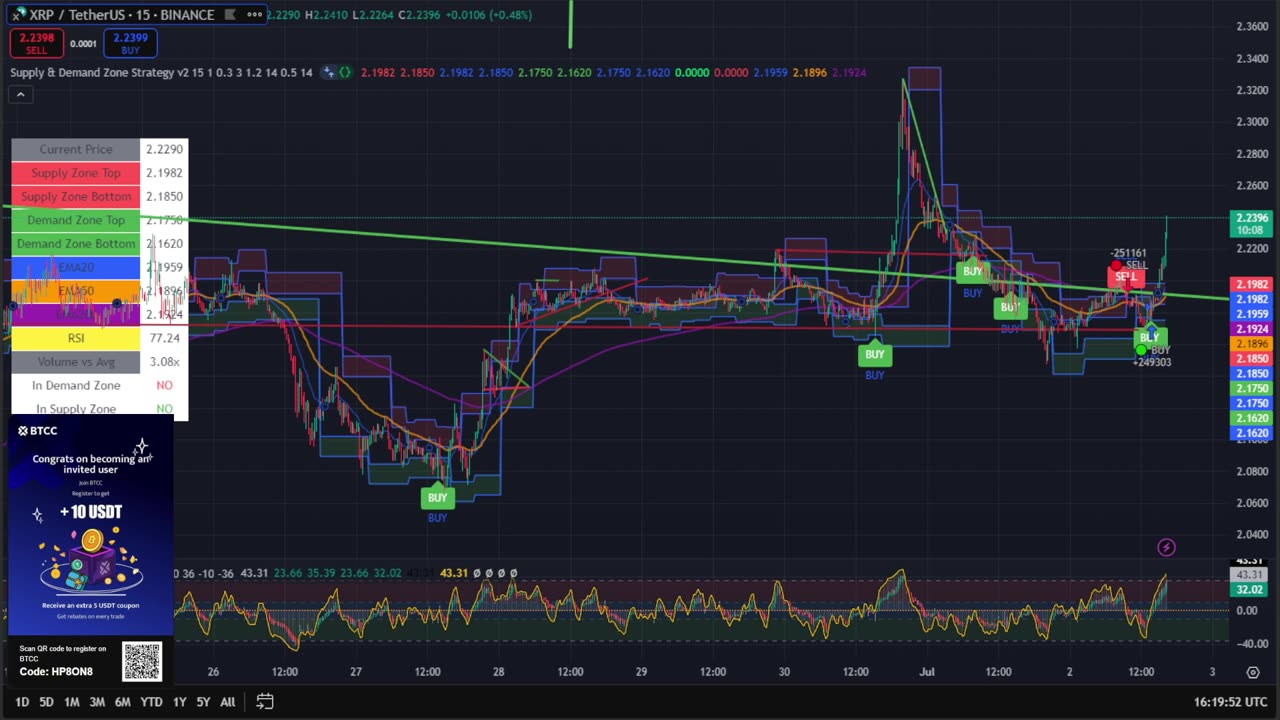Click the close price C2.2396 readout
The height and width of the screenshot is (720, 1280).
[420, 15]
